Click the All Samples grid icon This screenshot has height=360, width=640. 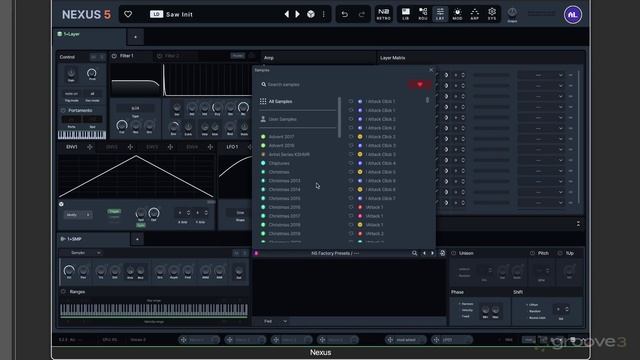tap(263, 101)
